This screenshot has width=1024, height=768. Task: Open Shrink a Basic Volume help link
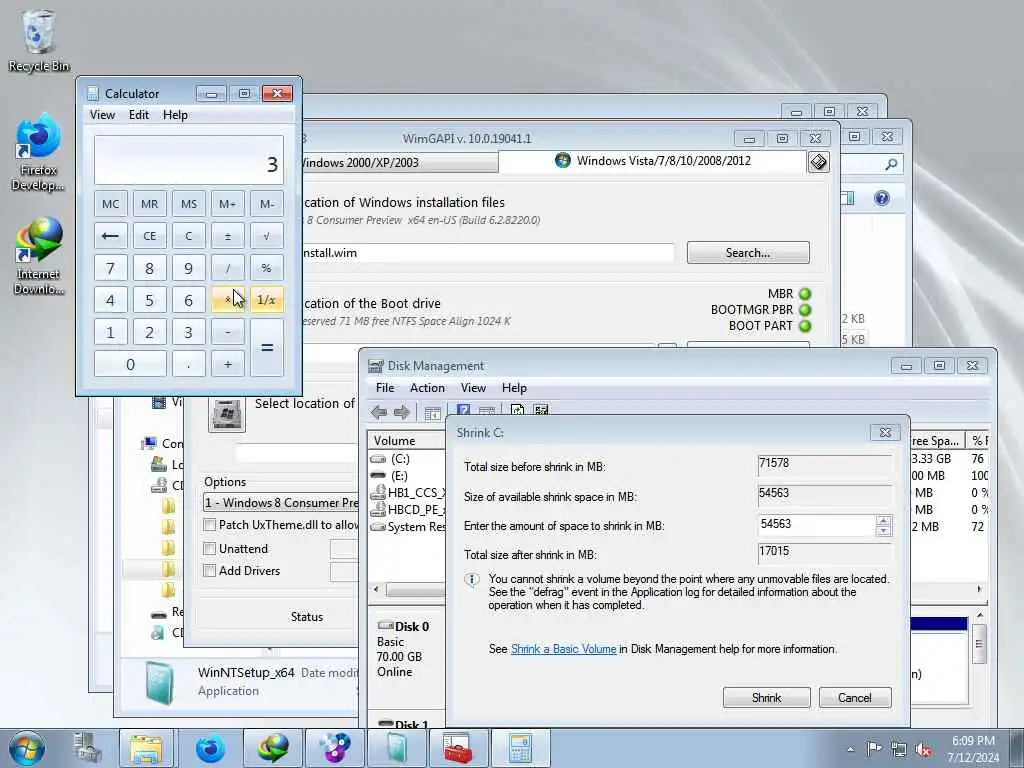[564, 649]
